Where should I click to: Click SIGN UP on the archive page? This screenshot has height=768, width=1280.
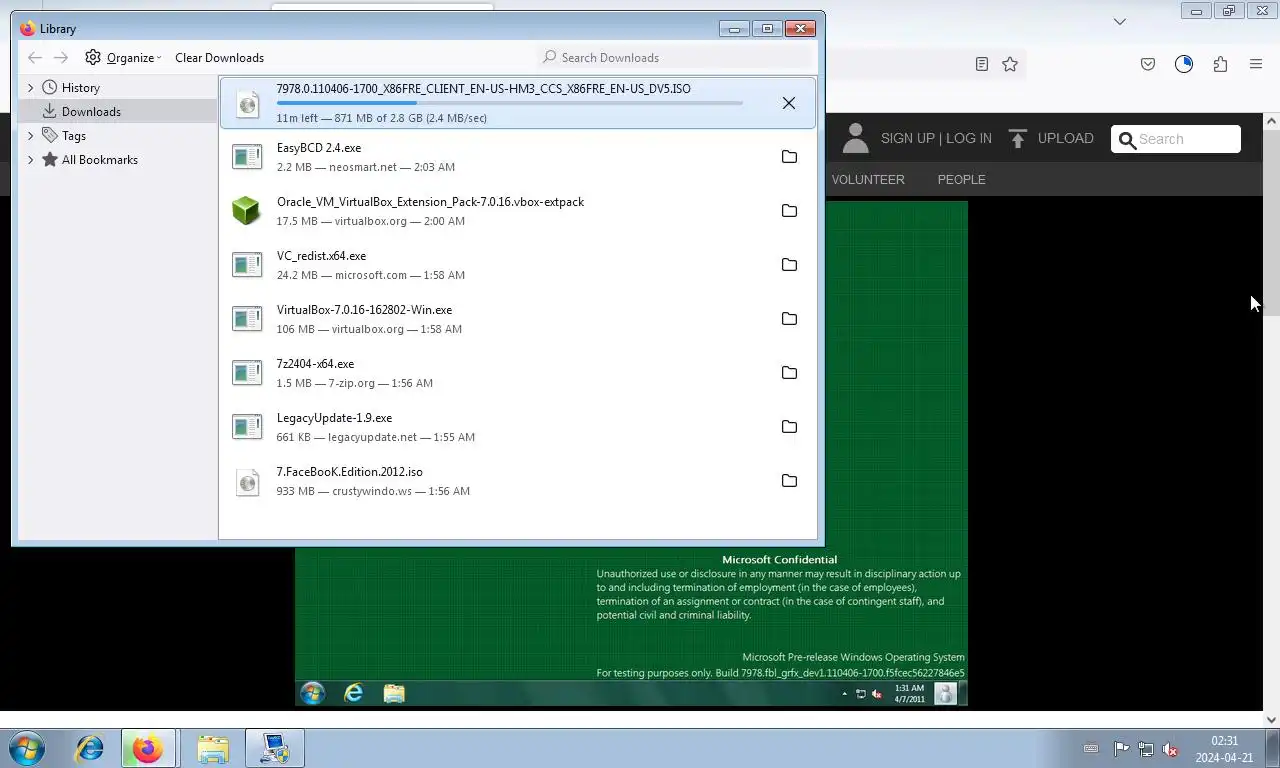907,139
